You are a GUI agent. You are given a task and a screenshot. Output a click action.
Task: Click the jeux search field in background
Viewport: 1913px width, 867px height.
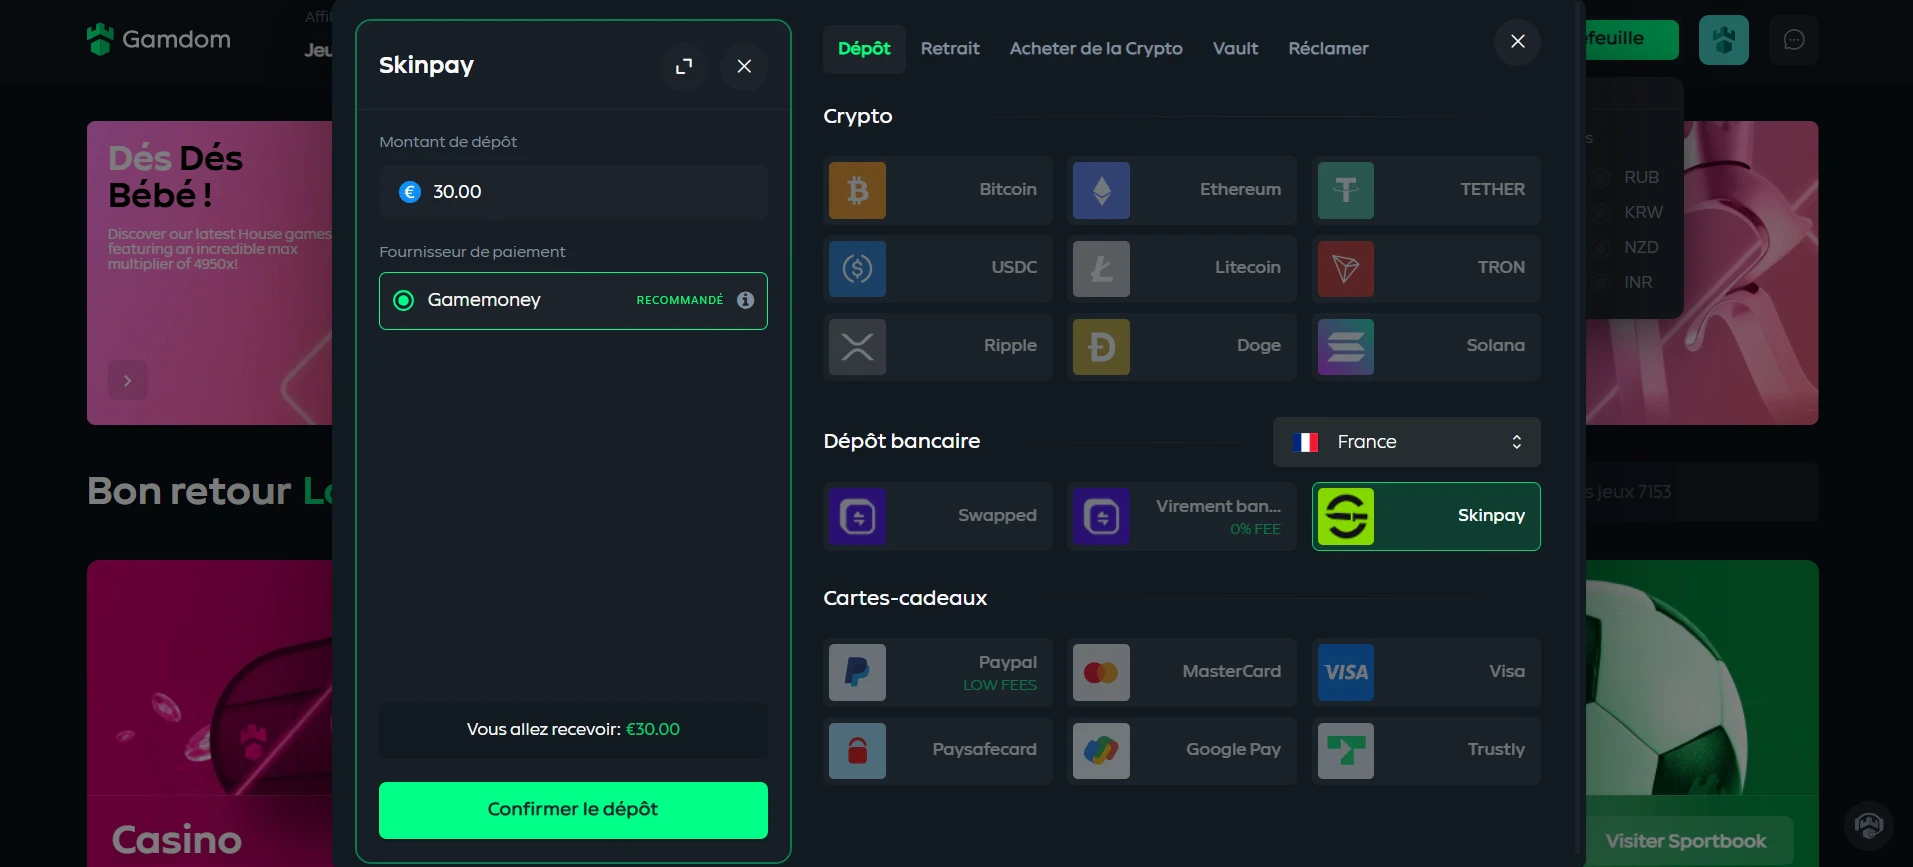click(x=1702, y=492)
